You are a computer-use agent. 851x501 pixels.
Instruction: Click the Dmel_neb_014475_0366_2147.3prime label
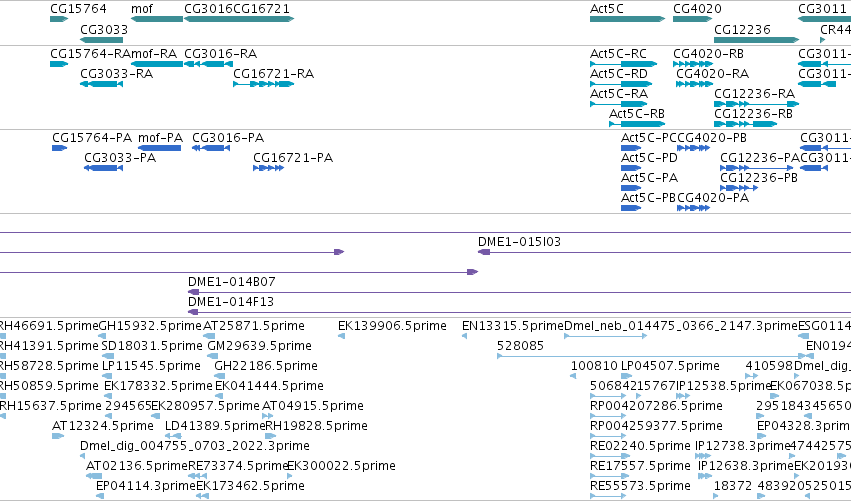(681, 326)
